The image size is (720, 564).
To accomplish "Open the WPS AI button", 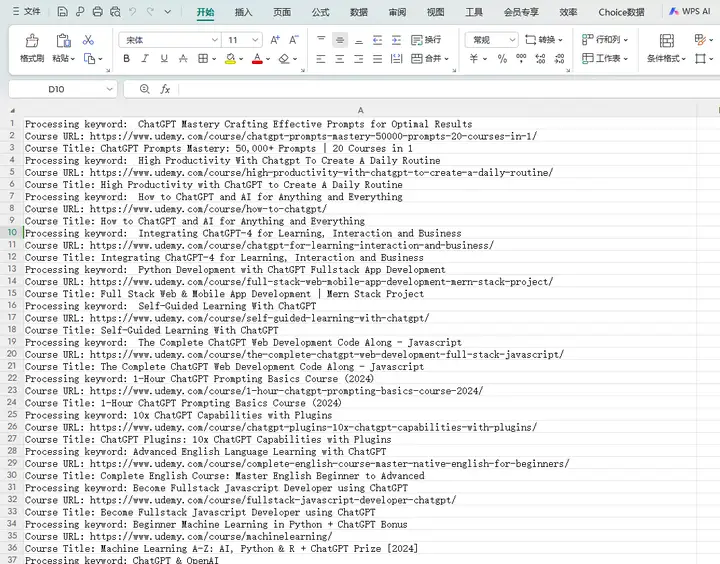I will pos(689,11).
